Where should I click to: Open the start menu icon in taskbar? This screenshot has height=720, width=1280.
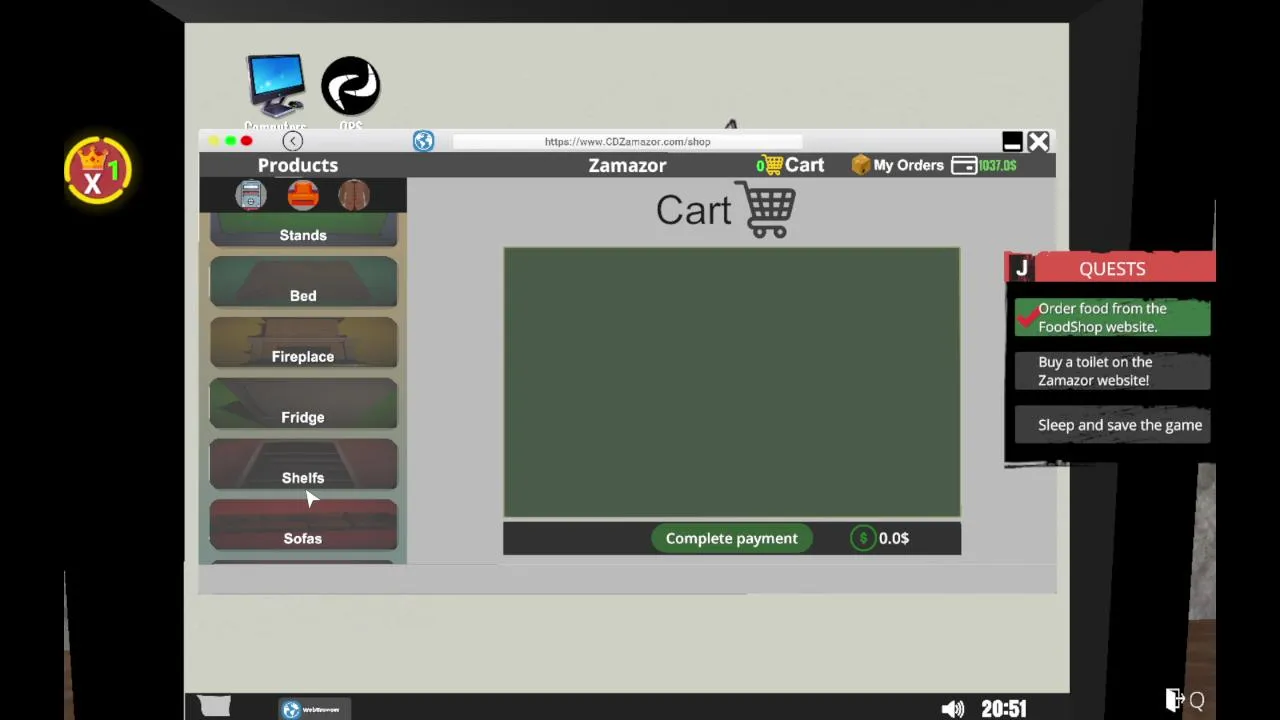[213, 707]
